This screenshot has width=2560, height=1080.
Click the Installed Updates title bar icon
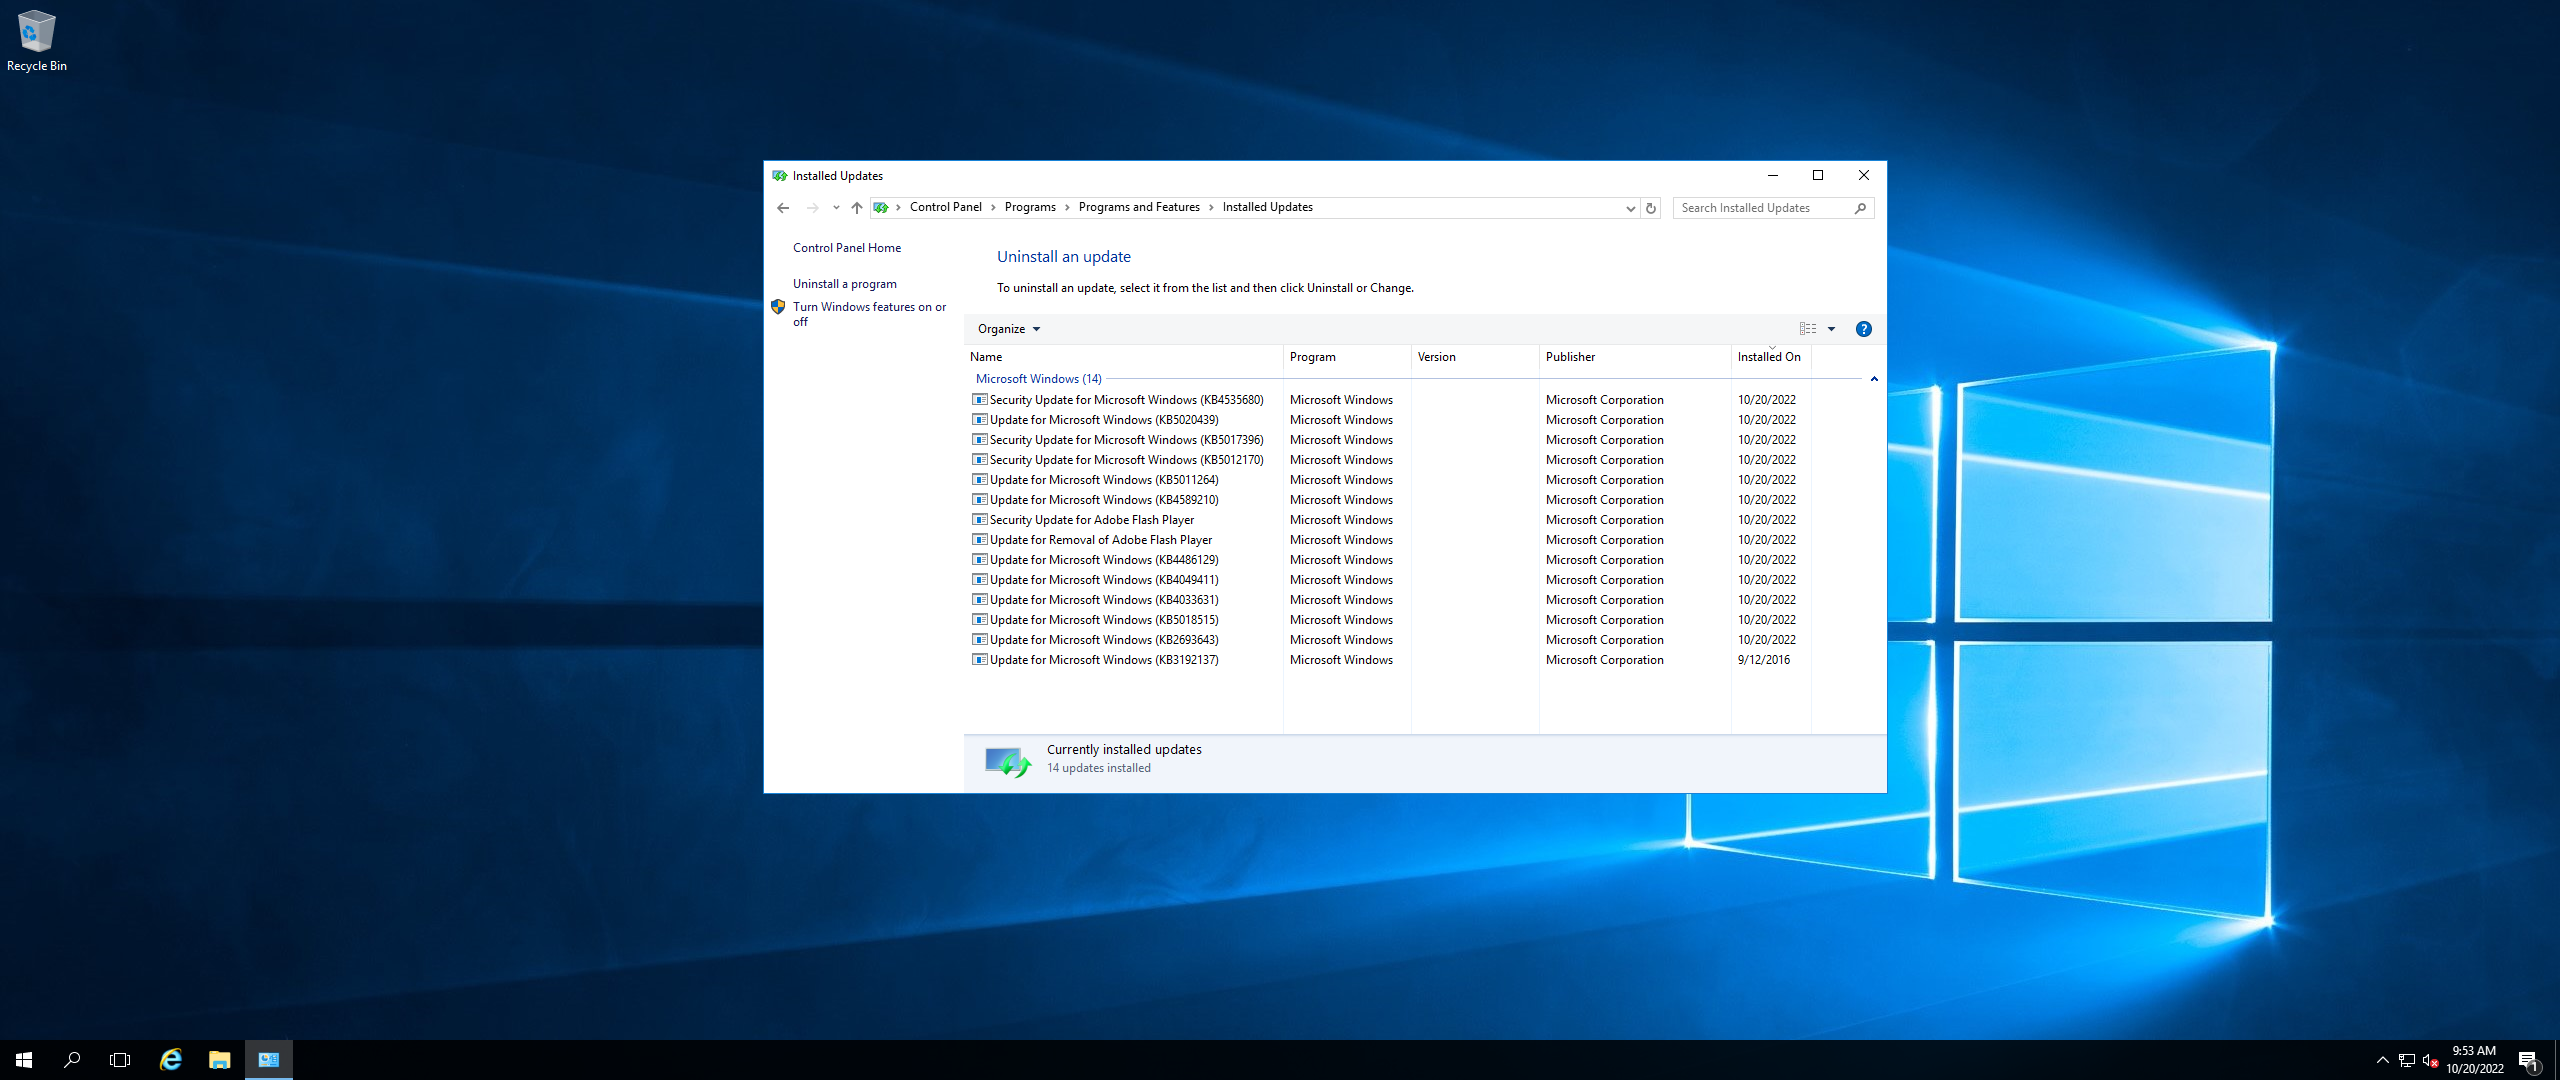click(780, 176)
